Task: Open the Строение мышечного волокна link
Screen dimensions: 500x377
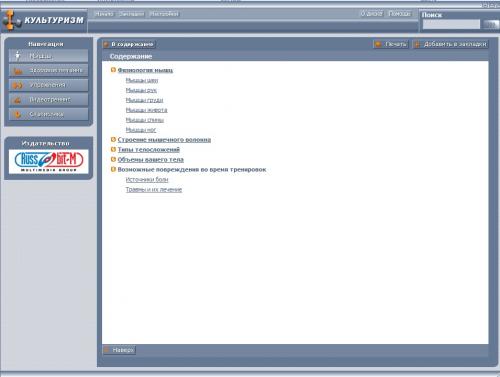Action: tap(164, 139)
